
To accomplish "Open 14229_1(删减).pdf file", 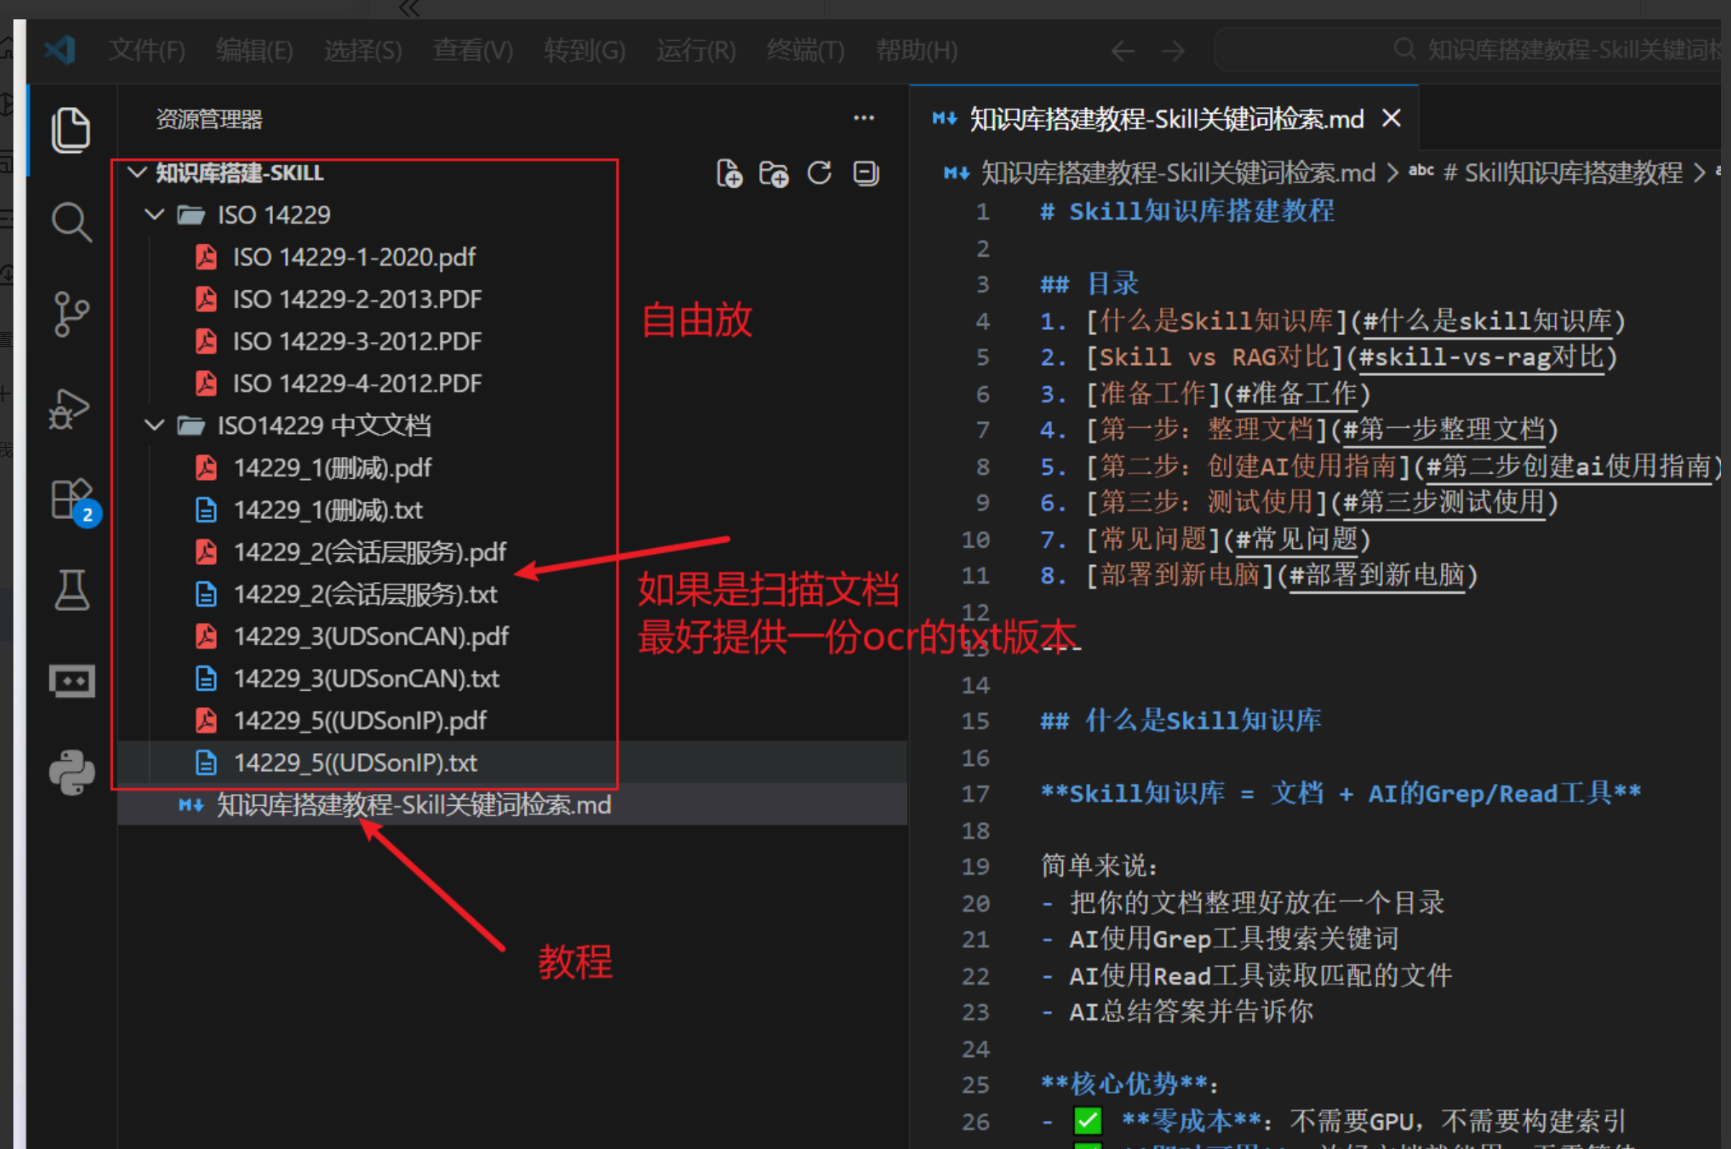I will (x=332, y=468).
